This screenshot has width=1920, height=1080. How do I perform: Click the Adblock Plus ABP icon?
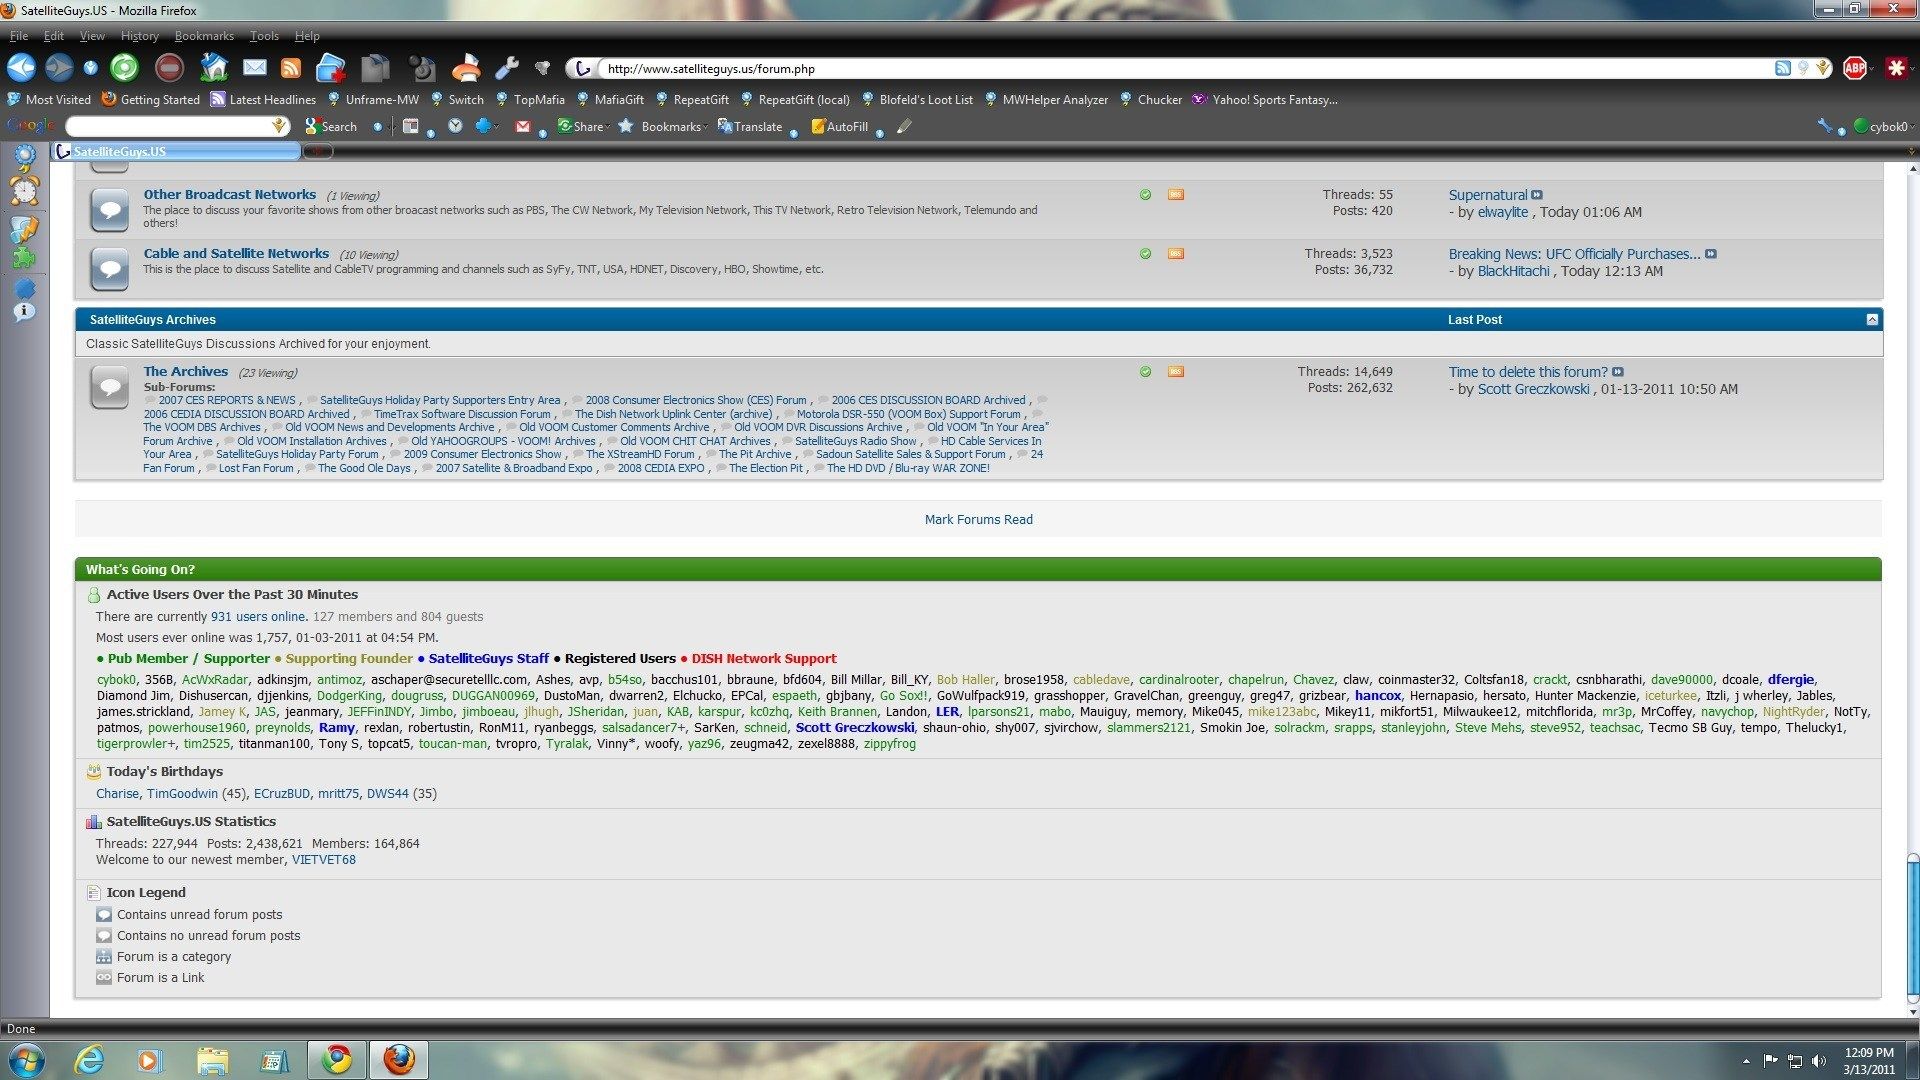(x=1854, y=68)
